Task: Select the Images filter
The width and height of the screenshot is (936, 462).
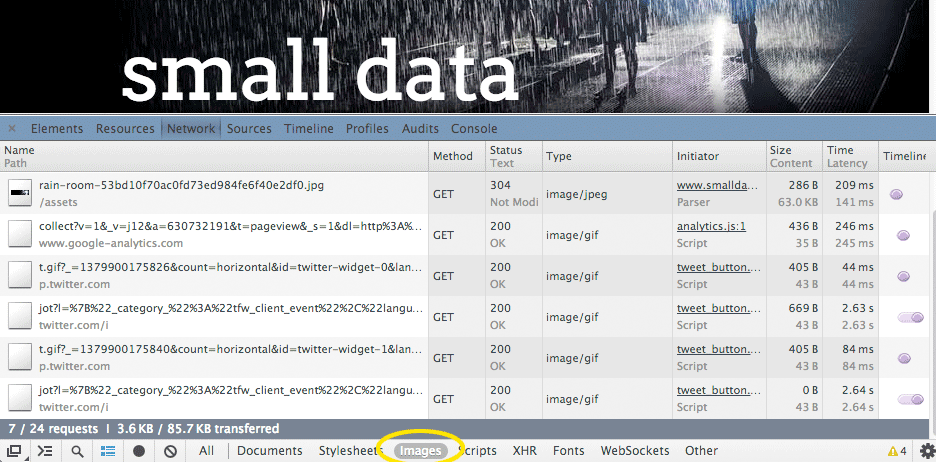Action: tap(420, 451)
